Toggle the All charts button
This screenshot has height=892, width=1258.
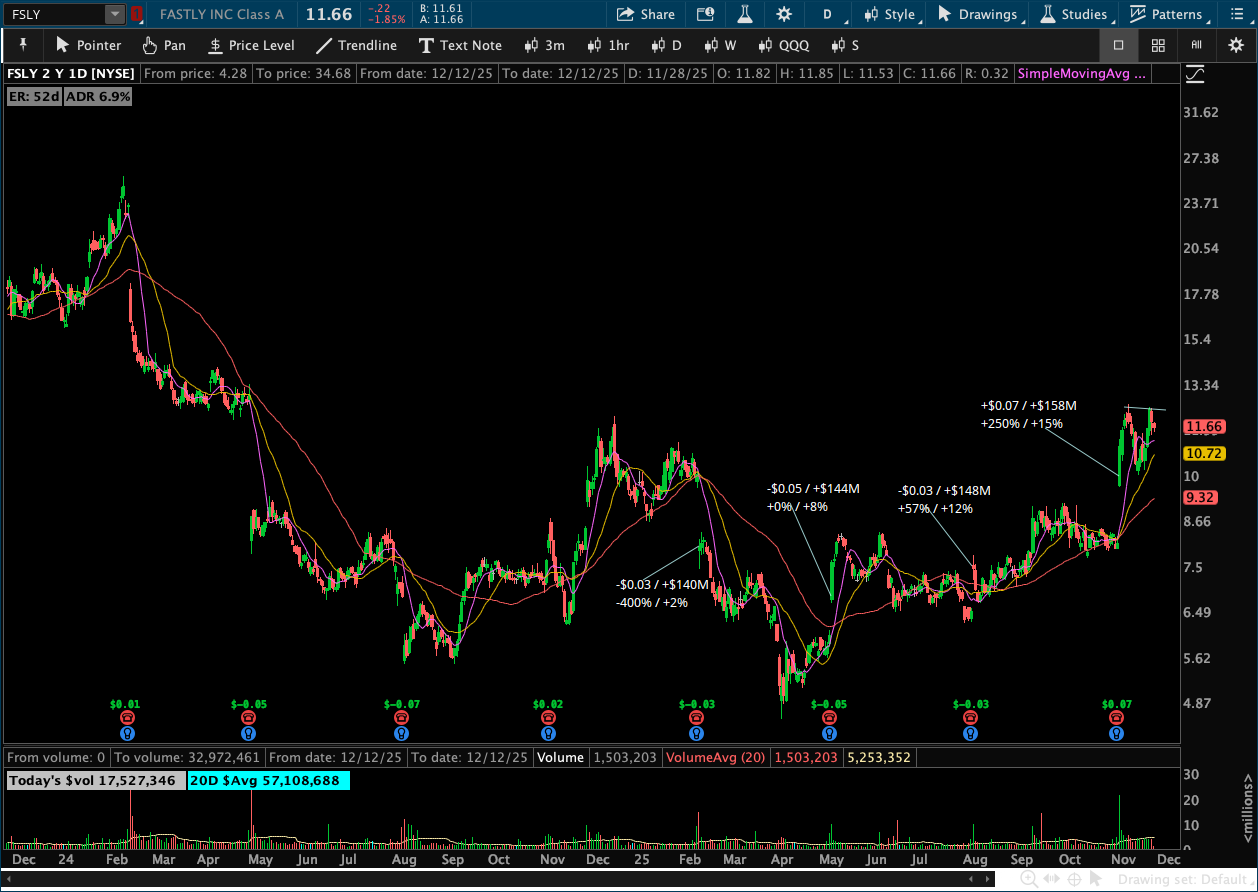(1196, 45)
